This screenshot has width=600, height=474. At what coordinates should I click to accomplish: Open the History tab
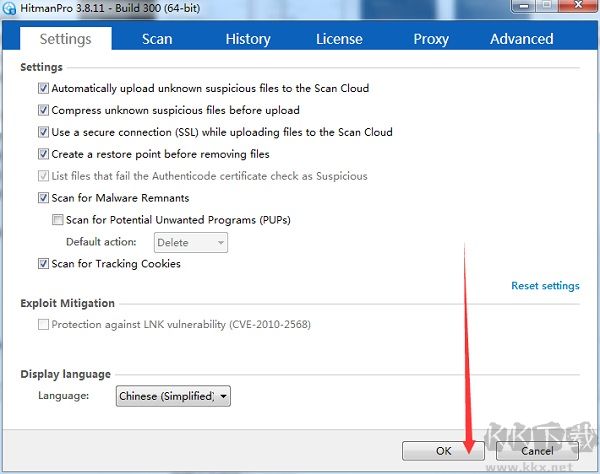(248, 39)
